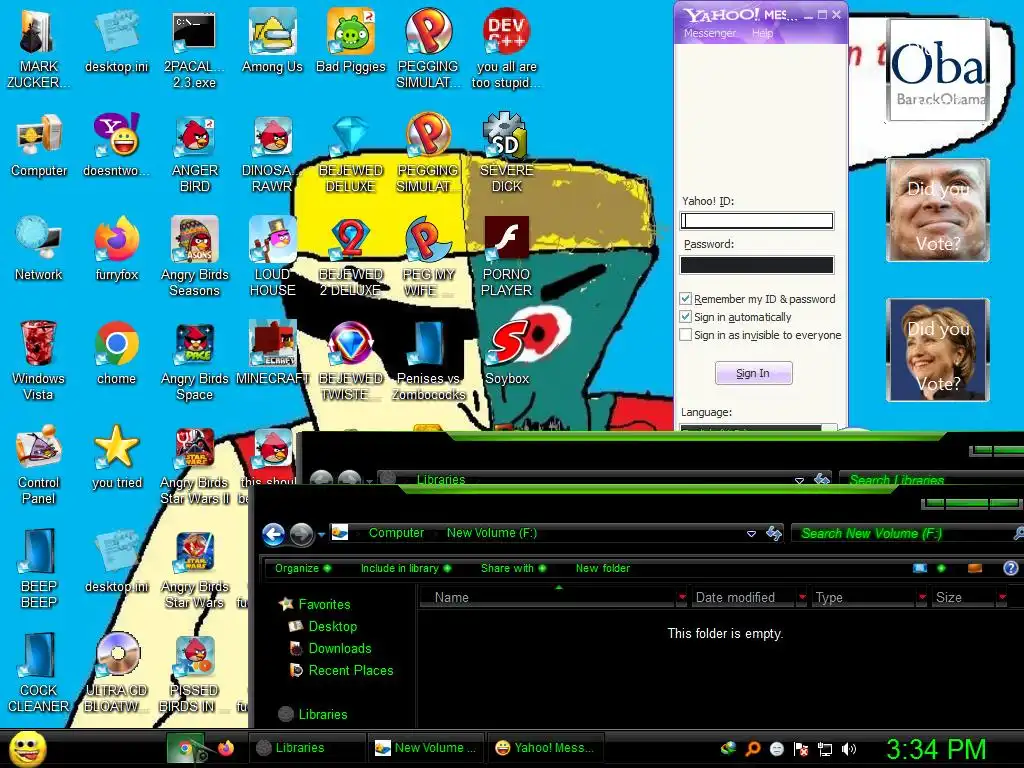Open the Date modified column filter arrow
The width and height of the screenshot is (1024, 768).
tap(802, 597)
